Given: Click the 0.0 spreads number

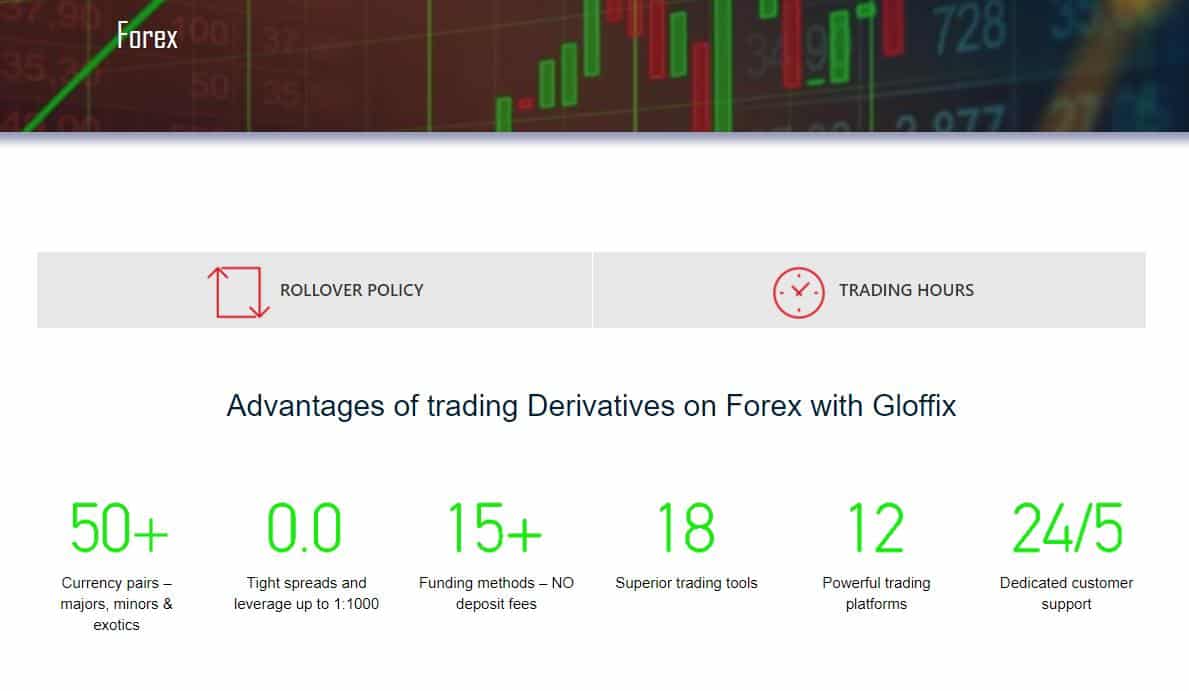Looking at the screenshot, I should click(x=305, y=528).
